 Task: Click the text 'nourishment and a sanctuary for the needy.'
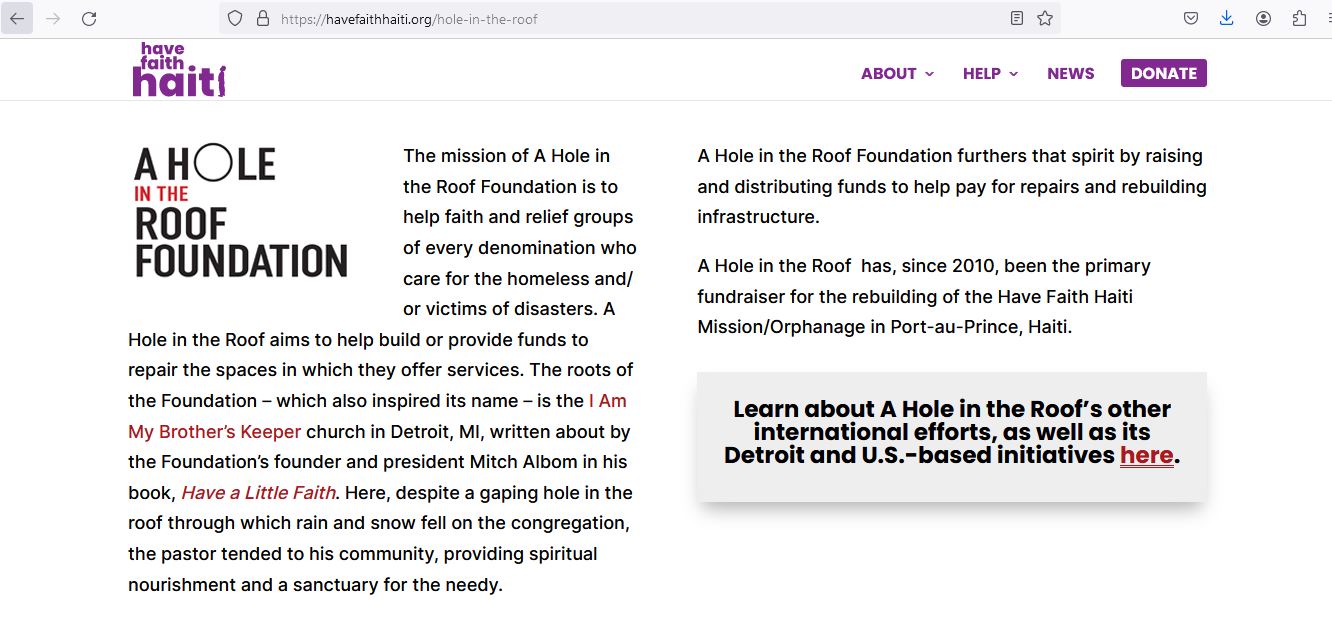tap(315, 585)
